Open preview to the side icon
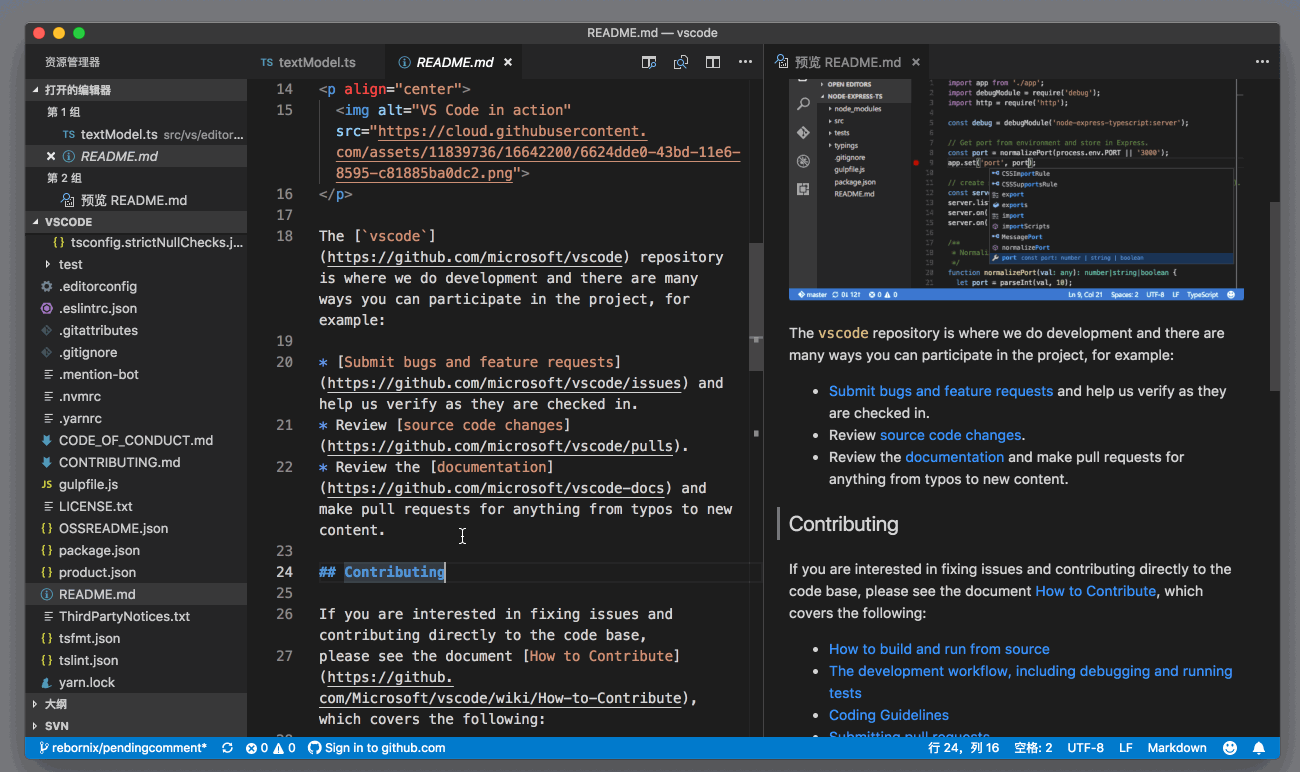This screenshot has width=1300, height=772. pos(649,62)
